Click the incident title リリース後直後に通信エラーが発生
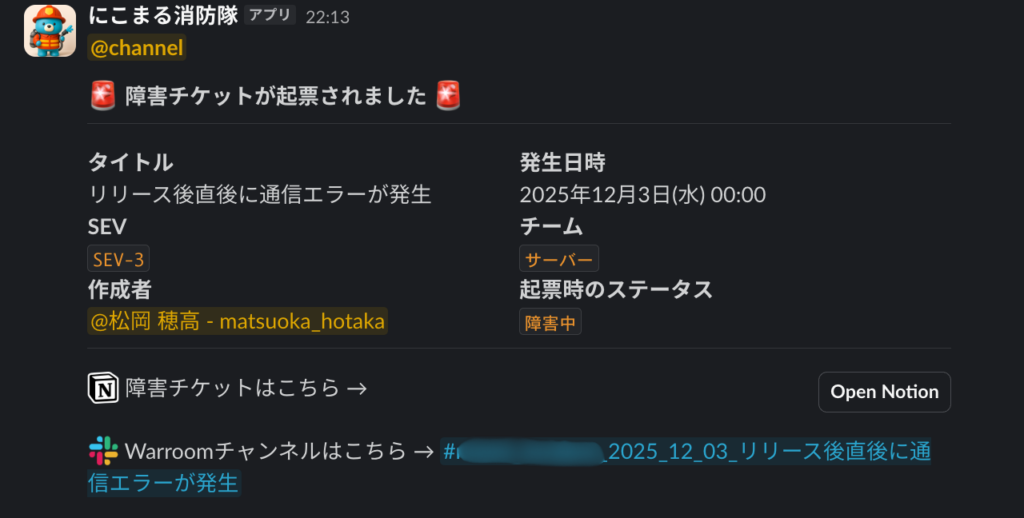 pos(260,194)
